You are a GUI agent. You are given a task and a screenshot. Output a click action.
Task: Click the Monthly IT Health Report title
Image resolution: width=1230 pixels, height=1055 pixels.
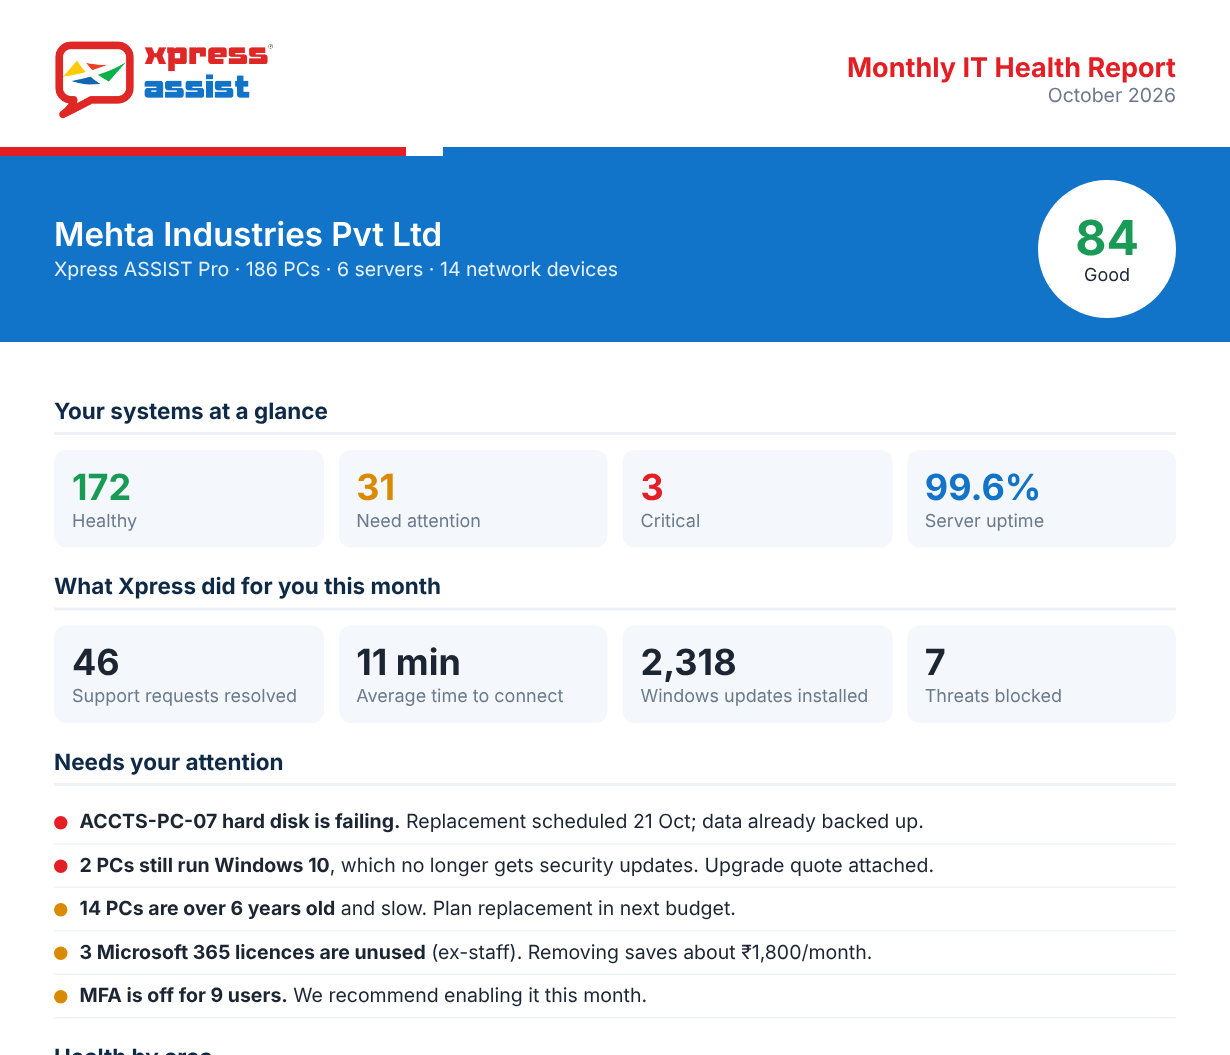[1011, 67]
